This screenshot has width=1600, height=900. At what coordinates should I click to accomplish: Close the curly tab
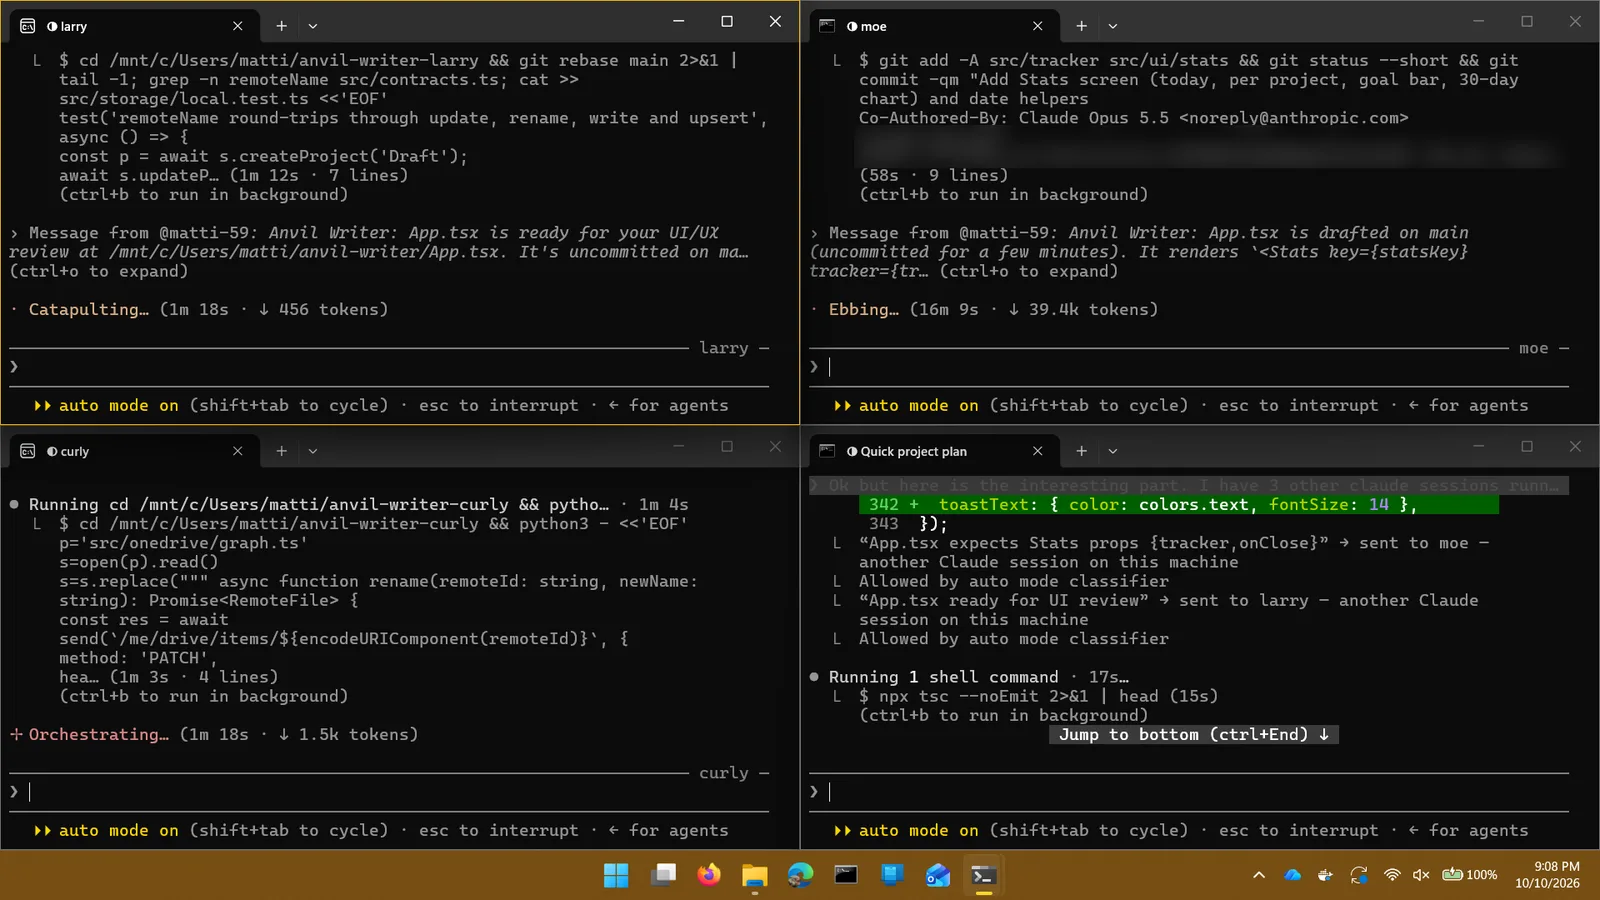pos(237,451)
